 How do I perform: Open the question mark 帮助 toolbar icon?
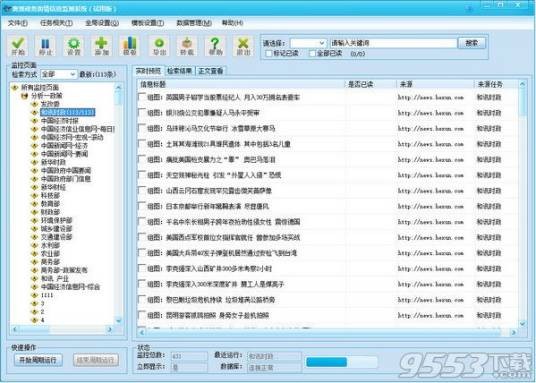click(215, 46)
